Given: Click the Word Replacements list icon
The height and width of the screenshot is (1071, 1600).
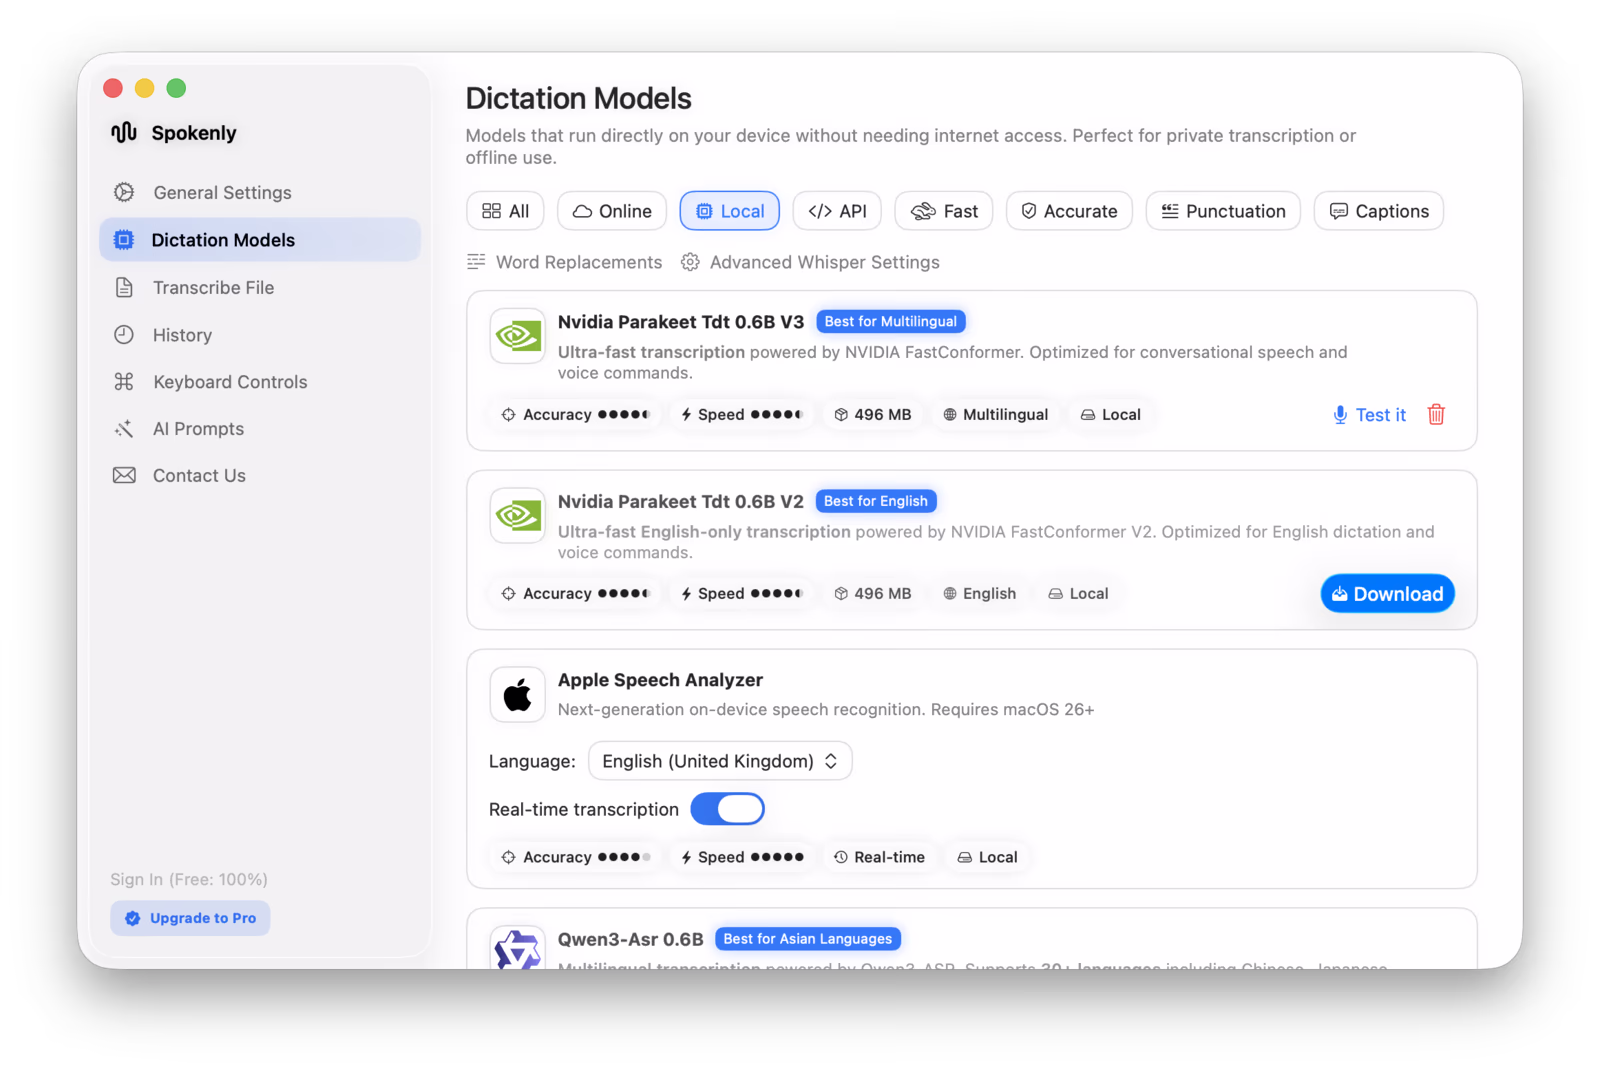Looking at the screenshot, I should click(x=476, y=262).
